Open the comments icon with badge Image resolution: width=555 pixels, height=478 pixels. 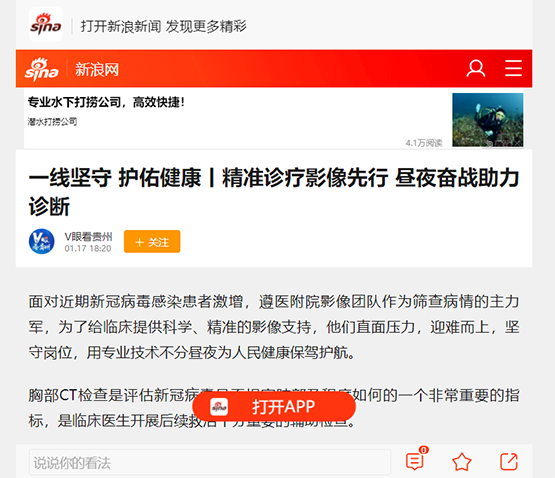pos(416,459)
